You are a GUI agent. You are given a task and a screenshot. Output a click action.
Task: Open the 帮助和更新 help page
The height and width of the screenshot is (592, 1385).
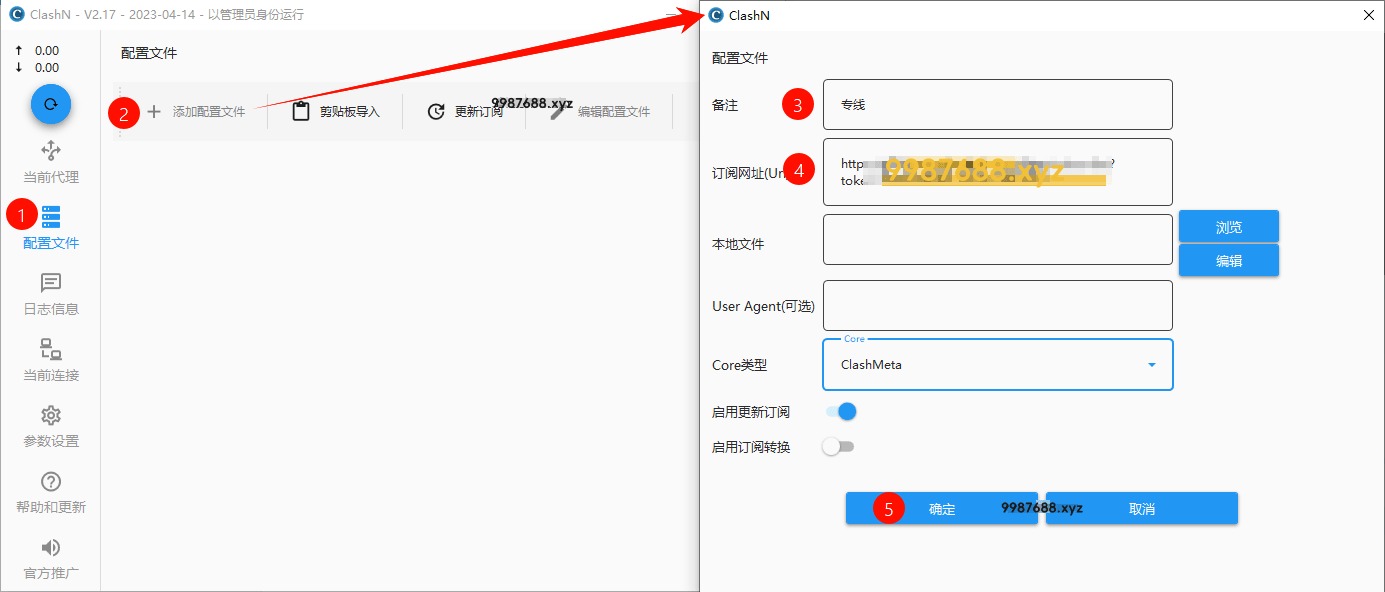click(x=51, y=492)
